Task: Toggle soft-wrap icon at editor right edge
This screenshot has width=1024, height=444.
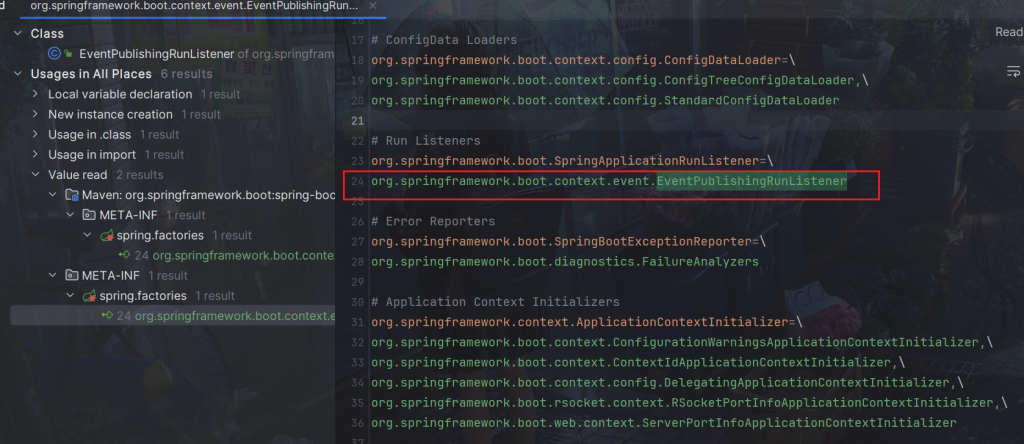Action: 1012,71
